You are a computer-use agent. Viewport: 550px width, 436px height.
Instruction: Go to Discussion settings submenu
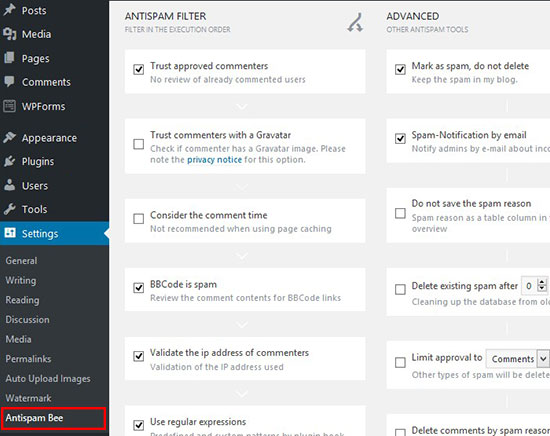point(27,320)
